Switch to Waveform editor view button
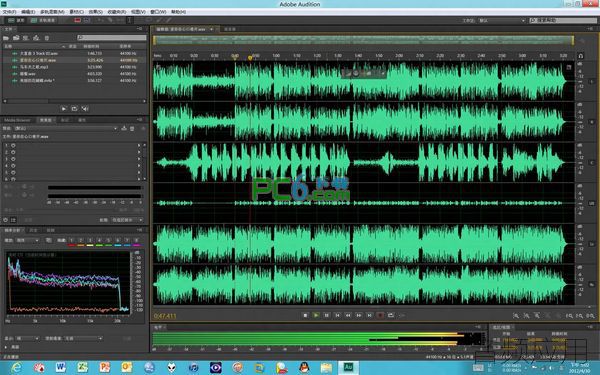 point(16,20)
